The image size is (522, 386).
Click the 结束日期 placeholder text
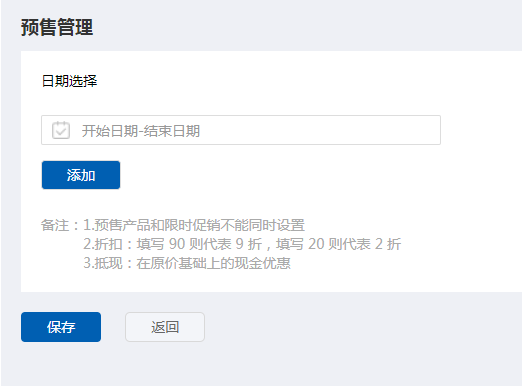[172, 131]
